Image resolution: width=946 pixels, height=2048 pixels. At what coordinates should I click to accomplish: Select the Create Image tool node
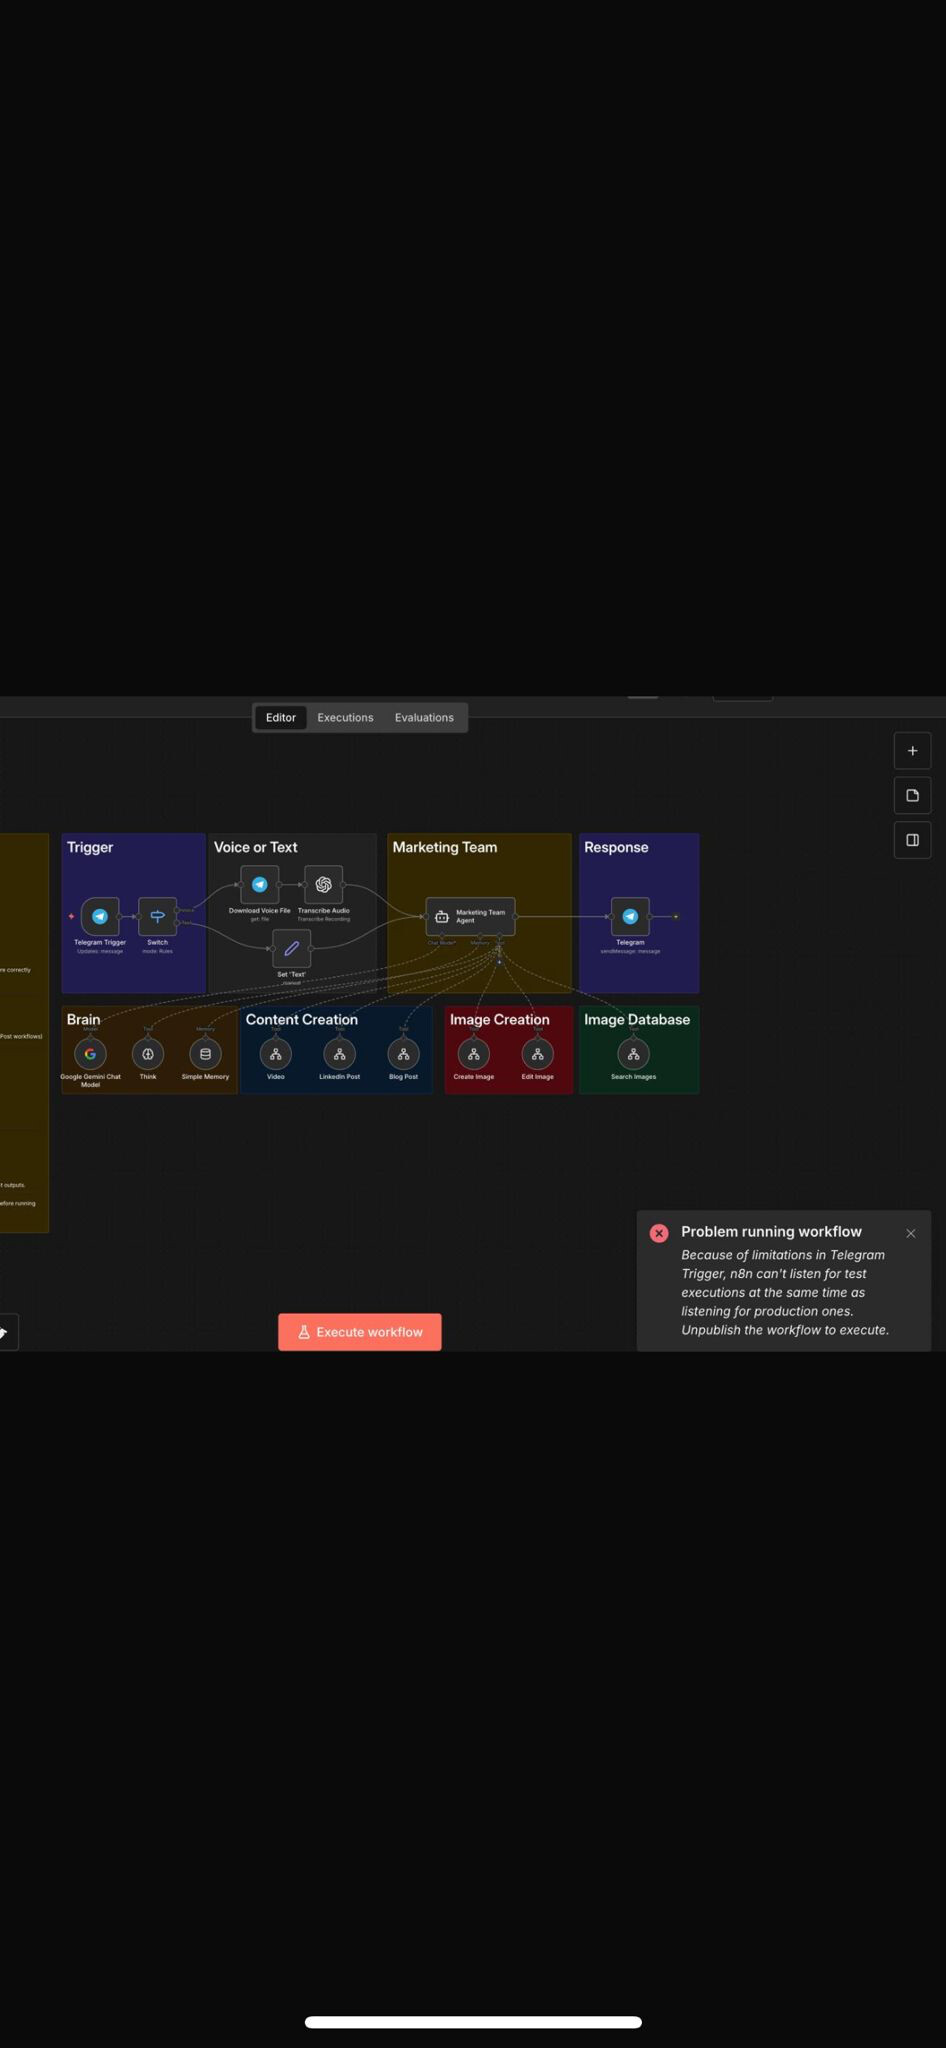(x=474, y=1053)
